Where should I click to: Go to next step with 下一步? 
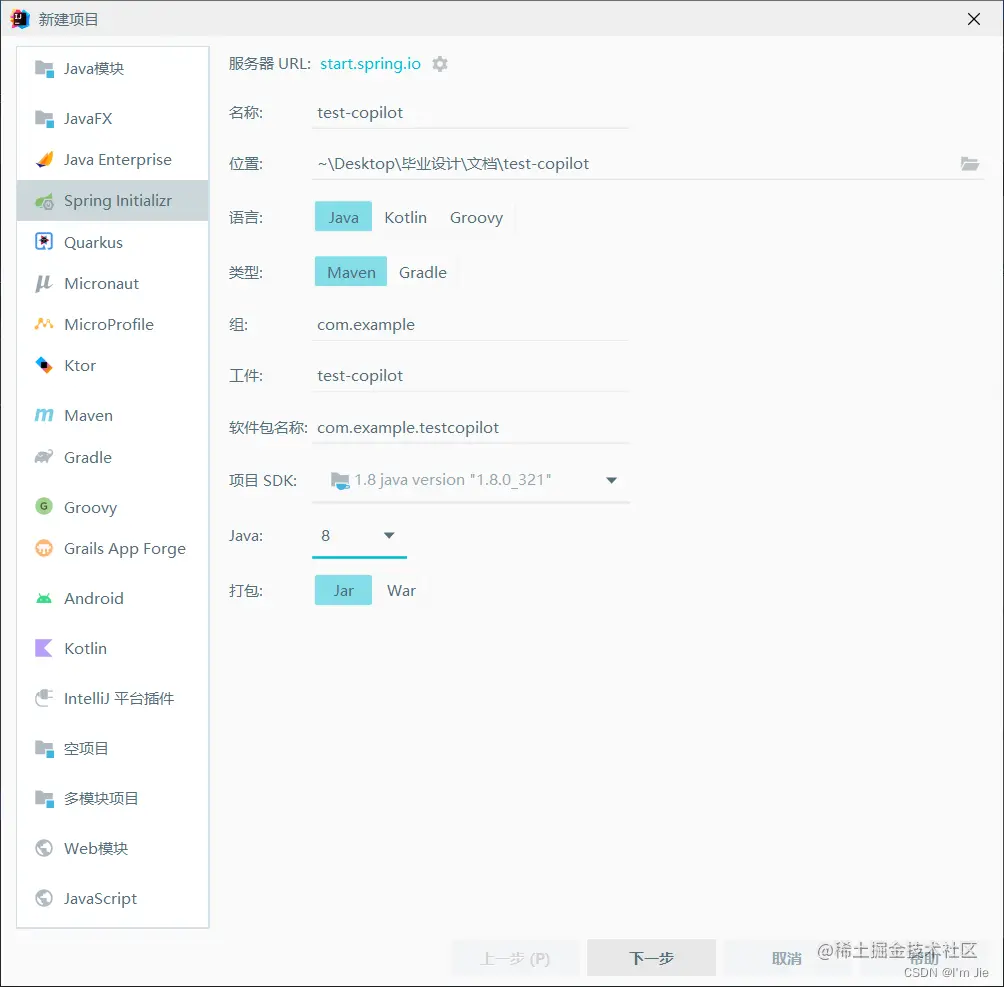651,958
